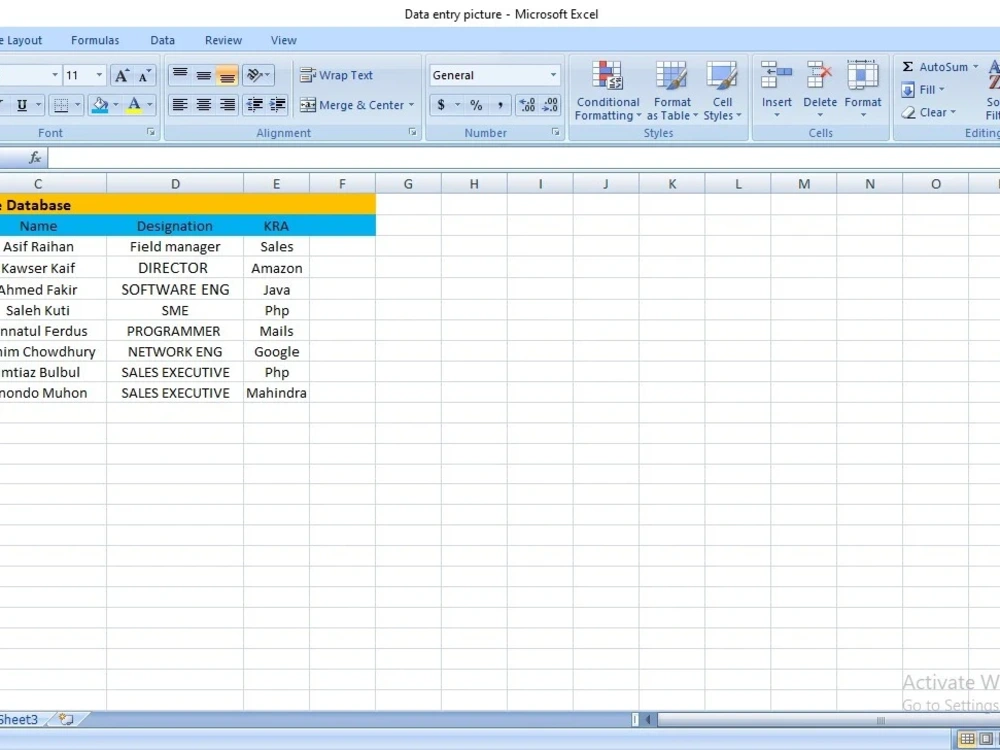Open Number dialog launcher
The height and width of the screenshot is (750, 1000).
tap(555, 132)
